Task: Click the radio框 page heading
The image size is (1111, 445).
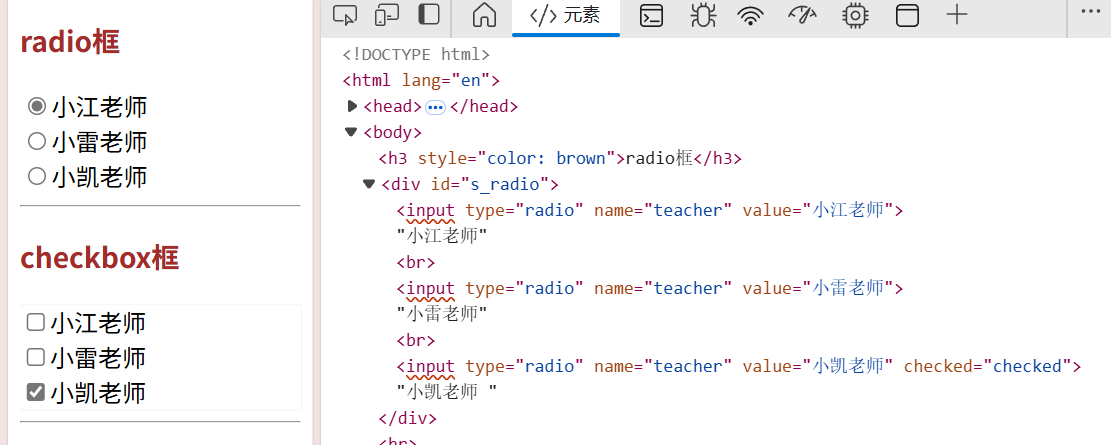Action: click(70, 43)
